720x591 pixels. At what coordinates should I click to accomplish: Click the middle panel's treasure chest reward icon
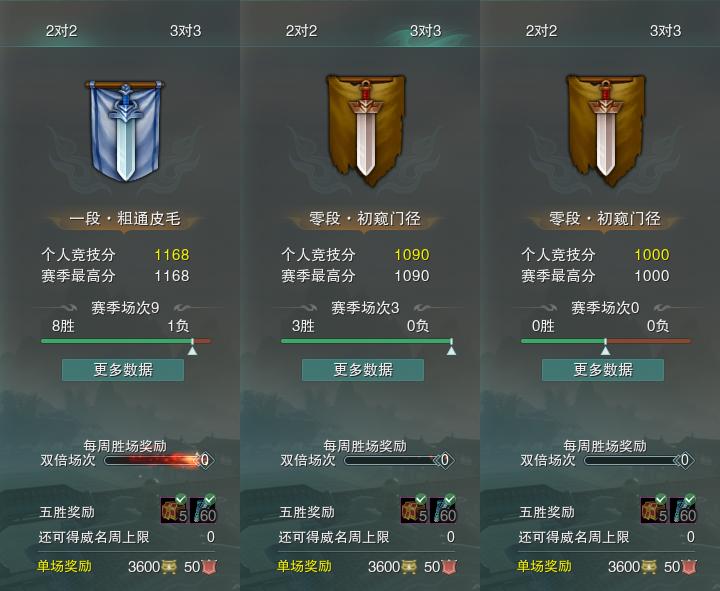pos(415,510)
